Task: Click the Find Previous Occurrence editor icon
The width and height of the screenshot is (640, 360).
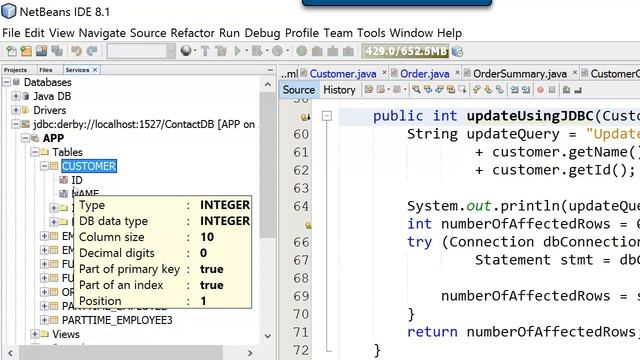Action: point(428,89)
